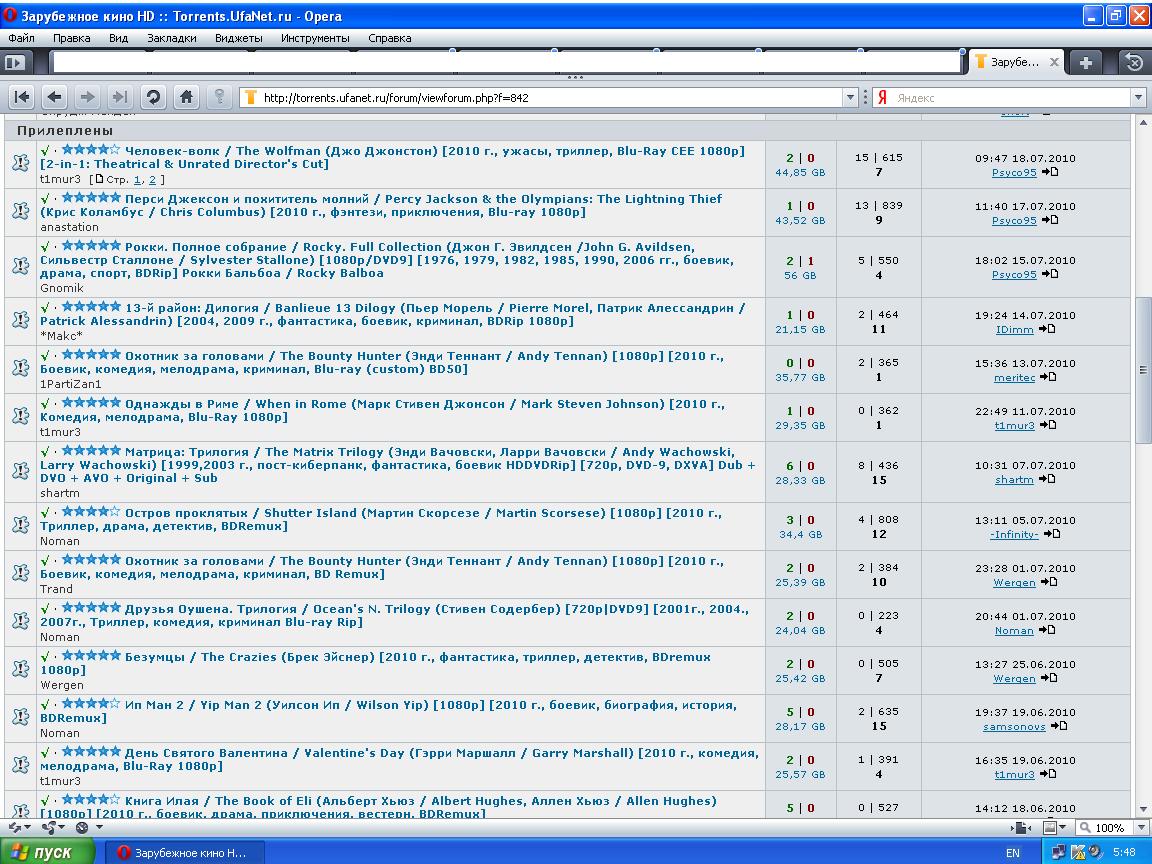
Task: Jump to last post in Percy Jackson topic
Action: pyautogui.click(x=1050, y=220)
